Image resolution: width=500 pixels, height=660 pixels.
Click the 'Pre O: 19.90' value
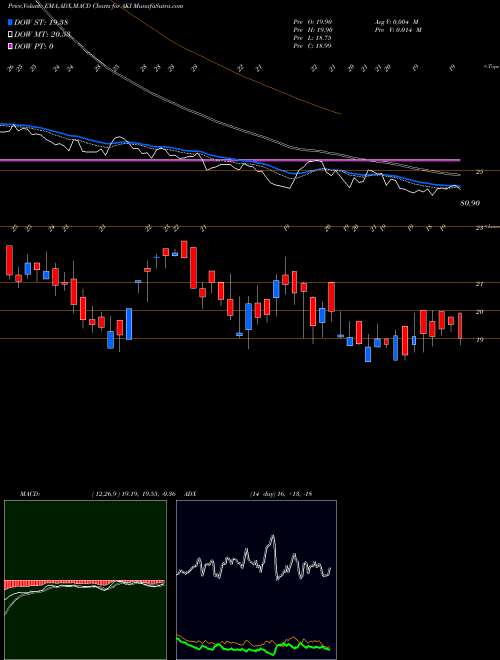click(313, 22)
